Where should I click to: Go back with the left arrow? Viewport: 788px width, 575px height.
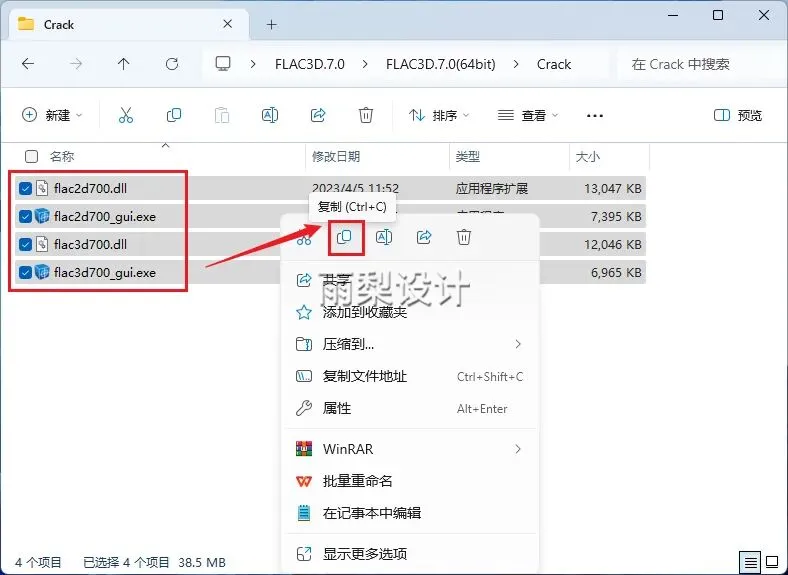click(x=28, y=64)
